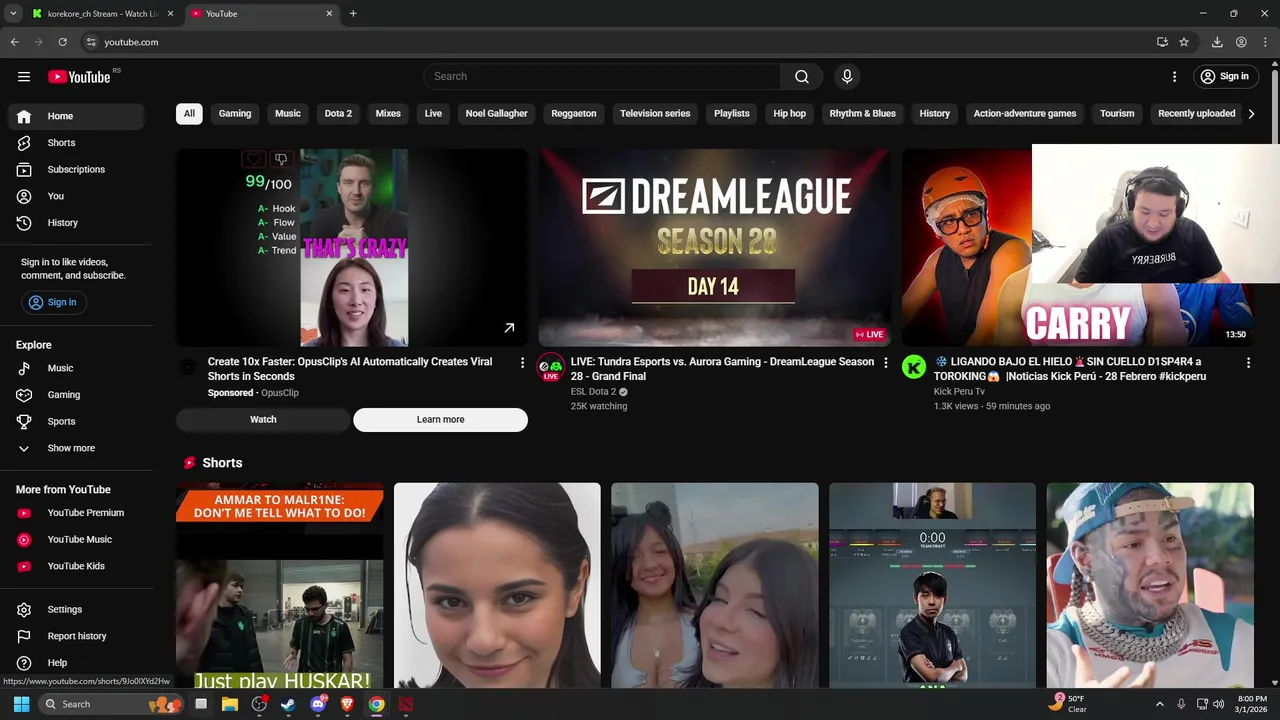Click the Watch button on the ad

[263, 420]
